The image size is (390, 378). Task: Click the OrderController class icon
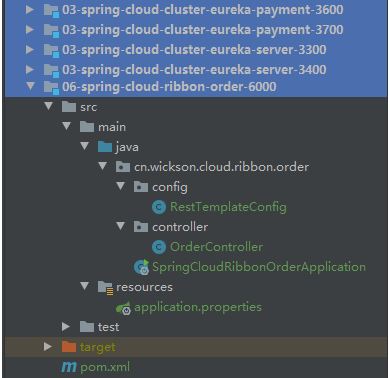click(159, 247)
